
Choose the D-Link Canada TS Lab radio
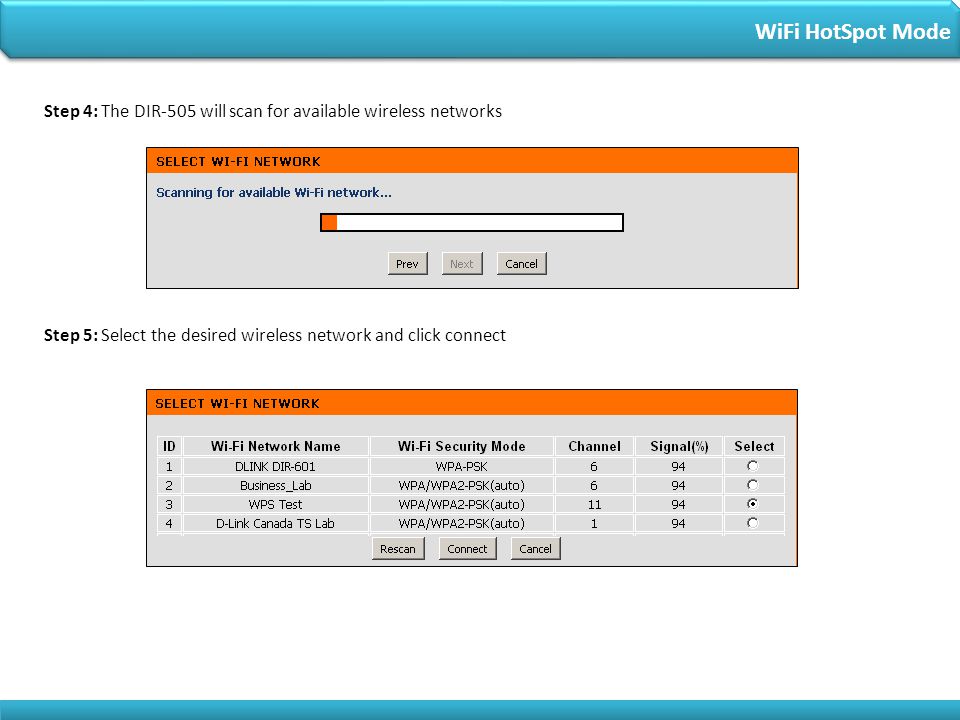752,523
